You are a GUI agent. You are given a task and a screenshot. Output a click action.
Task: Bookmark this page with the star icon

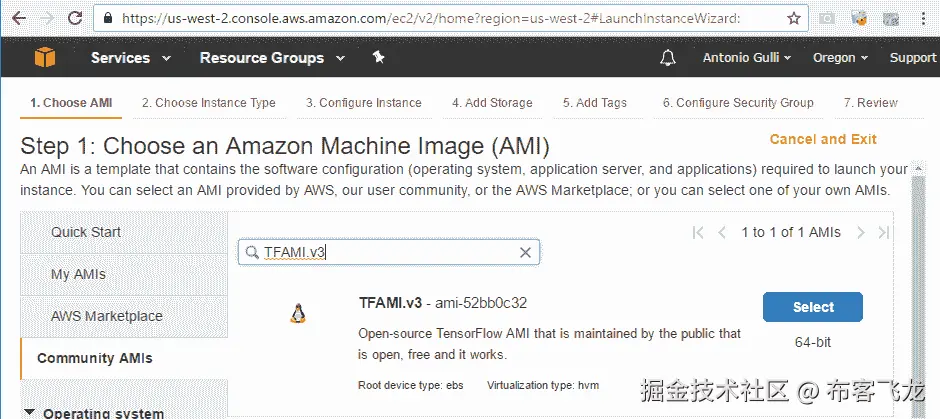793,18
